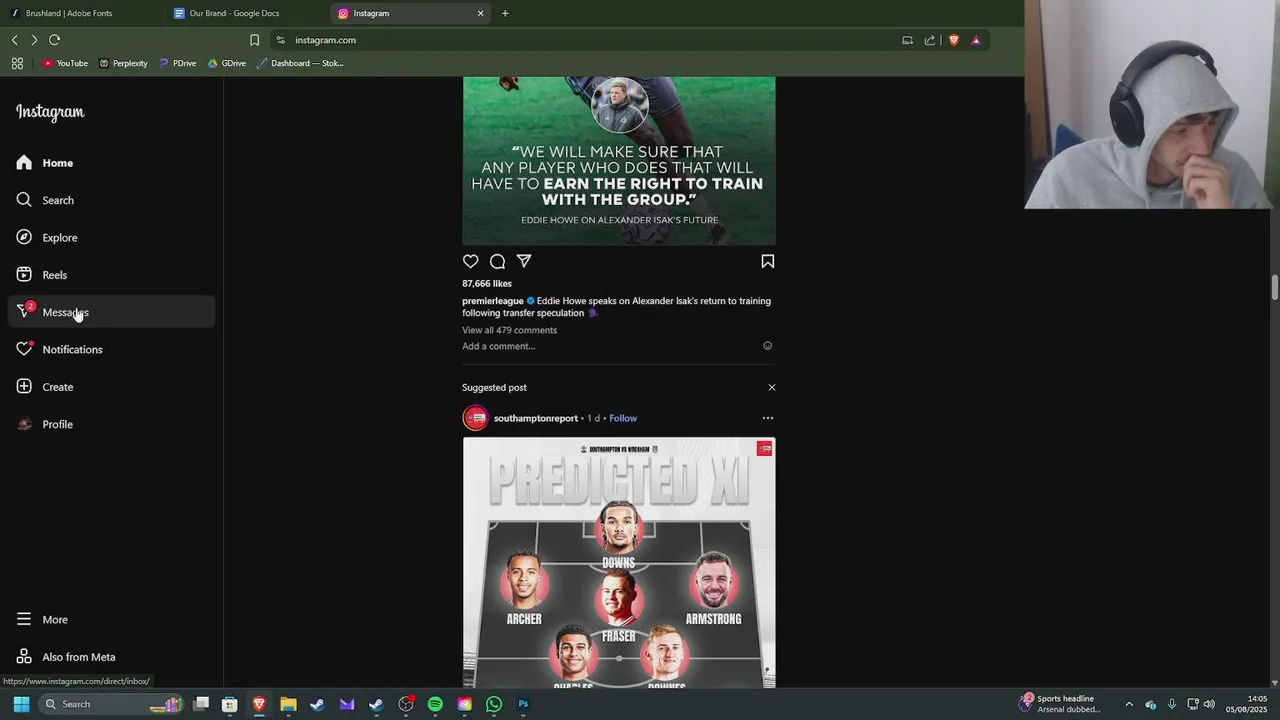Viewport: 1280px width, 720px height.
Task: Install or cast via the address bar screen icon
Action: click(x=907, y=40)
